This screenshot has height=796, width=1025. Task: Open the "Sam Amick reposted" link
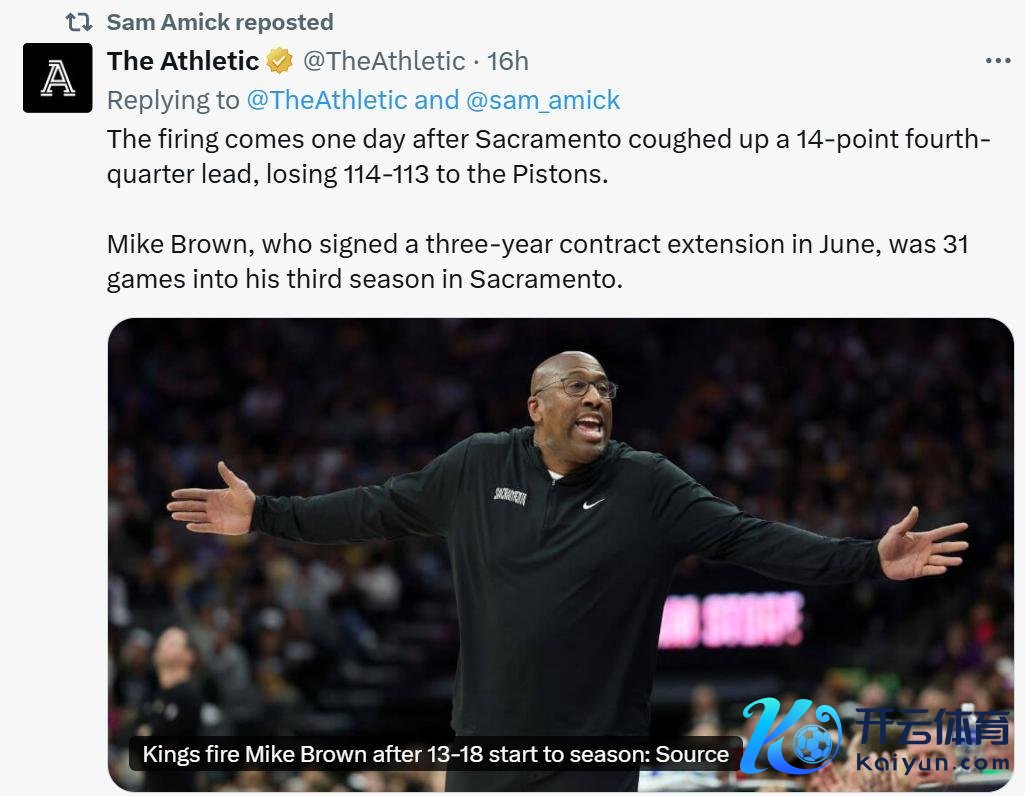pos(220,22)
